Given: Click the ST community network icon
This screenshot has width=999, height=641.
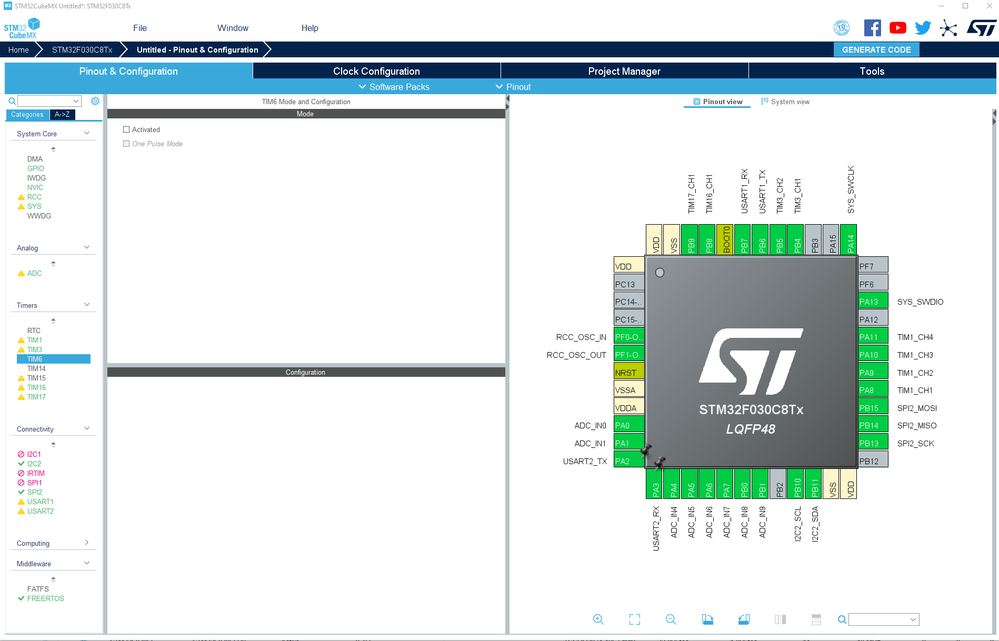Looking at the screenshot, I should tap(948, 28).
